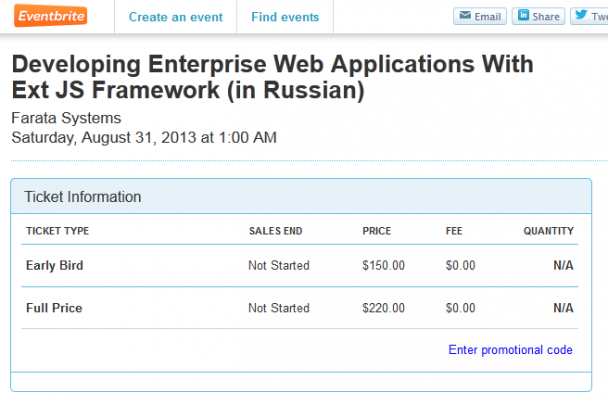The image size is (608, 405).
Task: Click the Ticket Information panel header
Action: (301, 197)
